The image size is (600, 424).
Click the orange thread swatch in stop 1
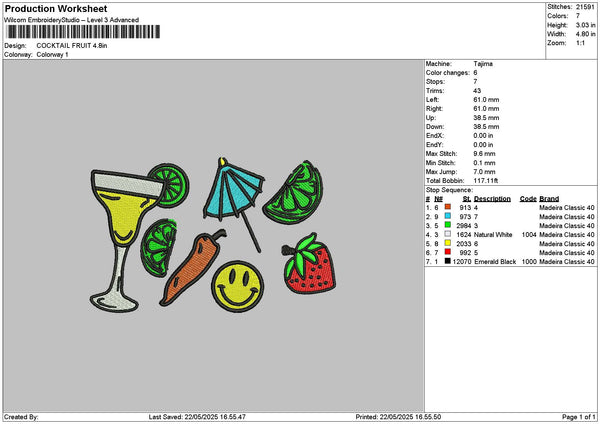[x=448, y=207]
